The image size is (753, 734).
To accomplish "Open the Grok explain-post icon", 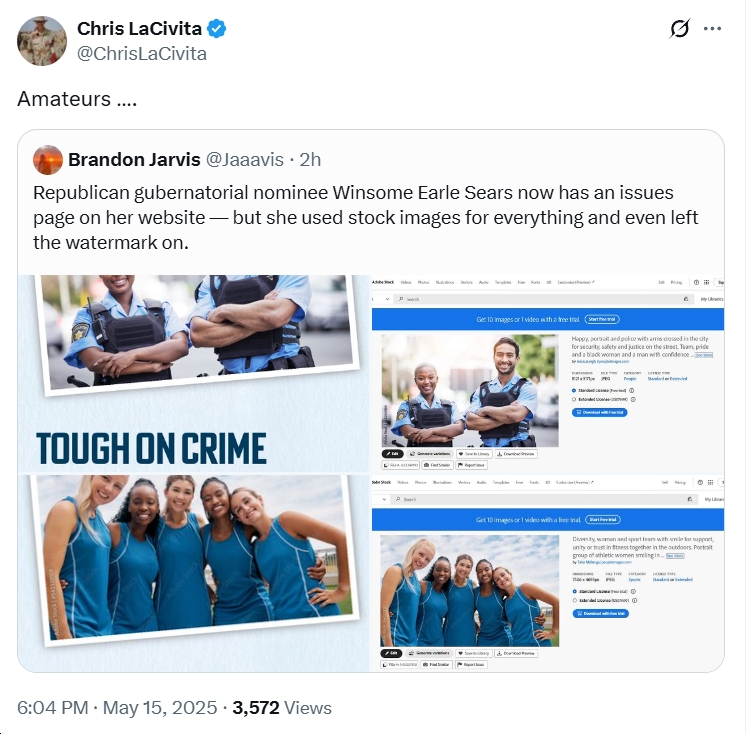I will 680,28.
